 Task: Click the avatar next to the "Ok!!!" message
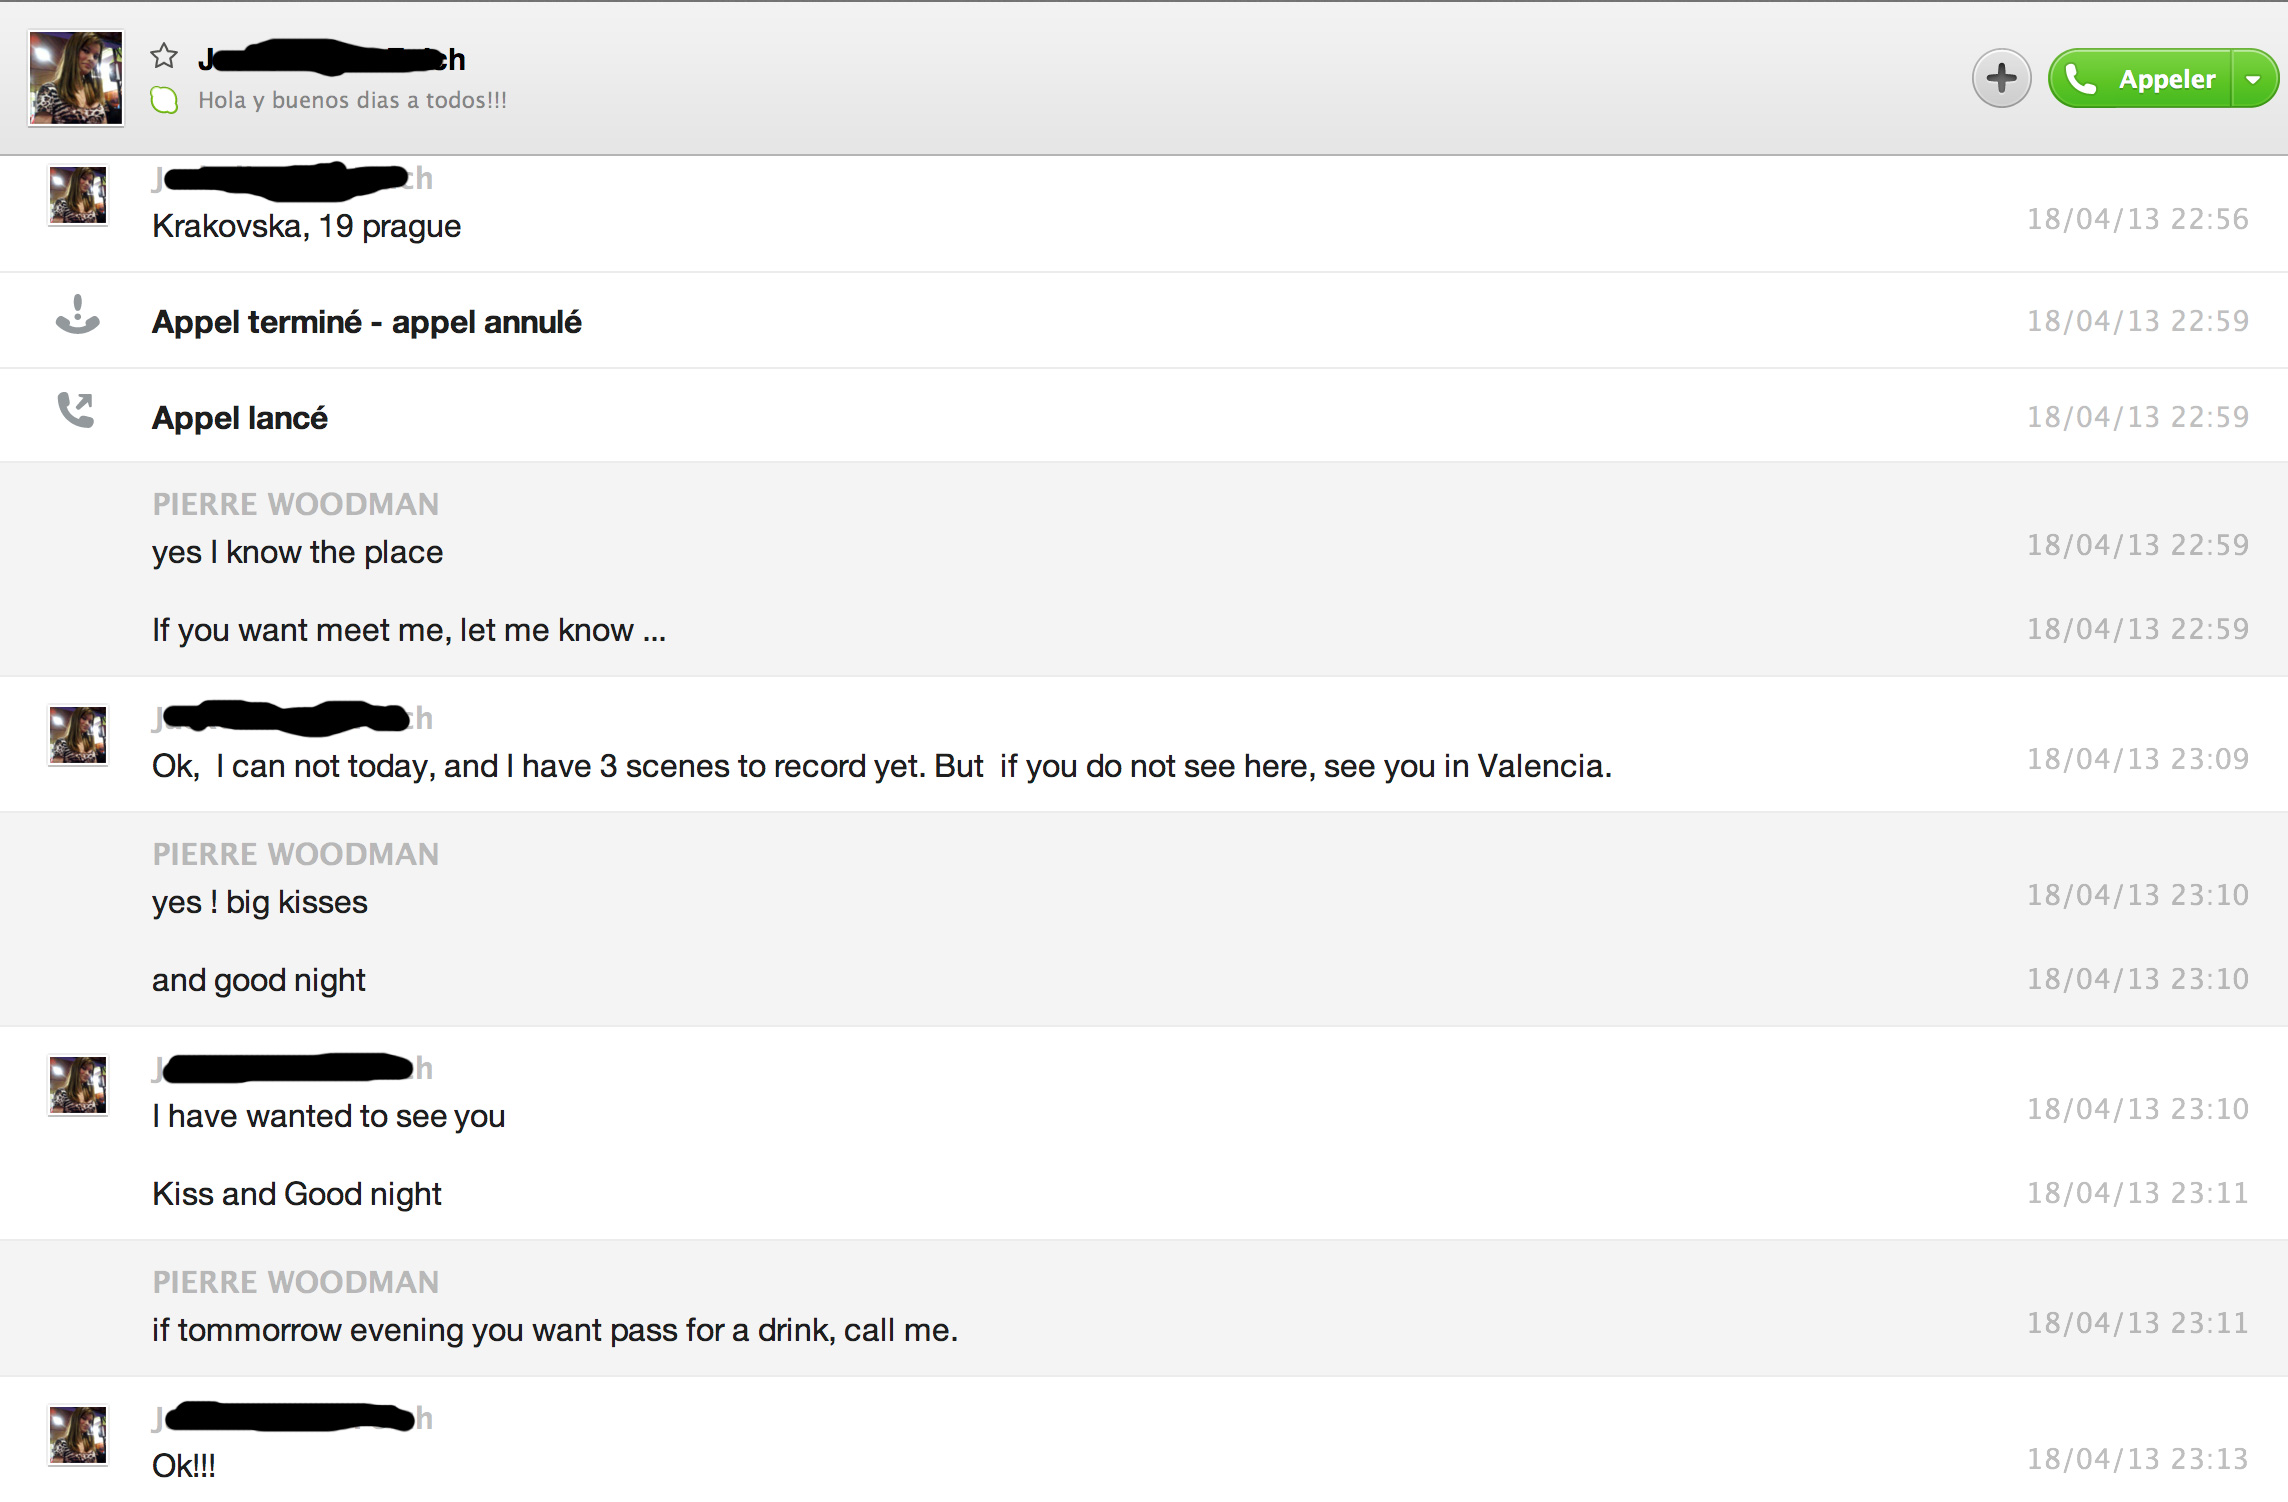click(78, 1435)
